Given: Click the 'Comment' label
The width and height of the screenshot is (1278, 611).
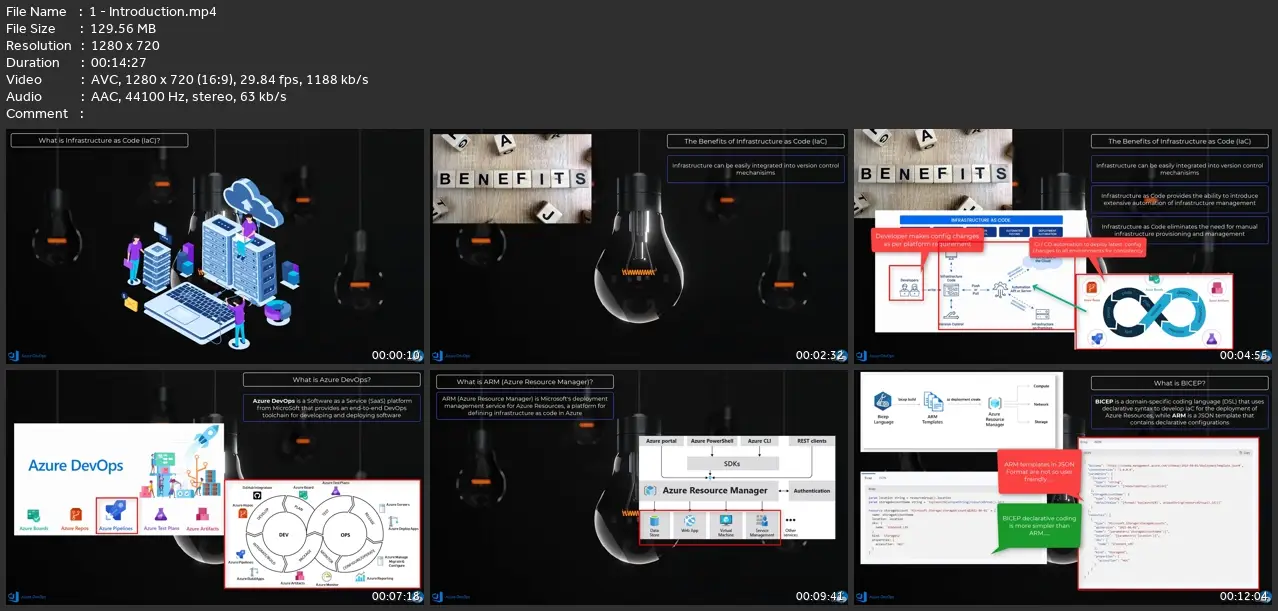Looking at the screenshot, I should pyautogui.click(x=37, y=114).
